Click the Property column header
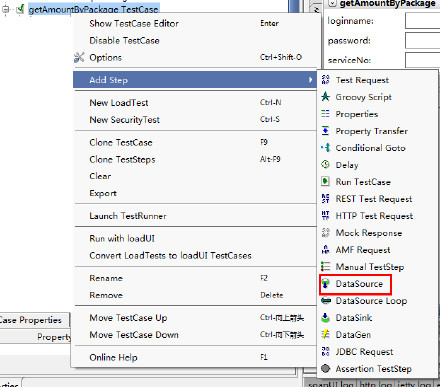 pyautogui.click(x=54, y=337)
